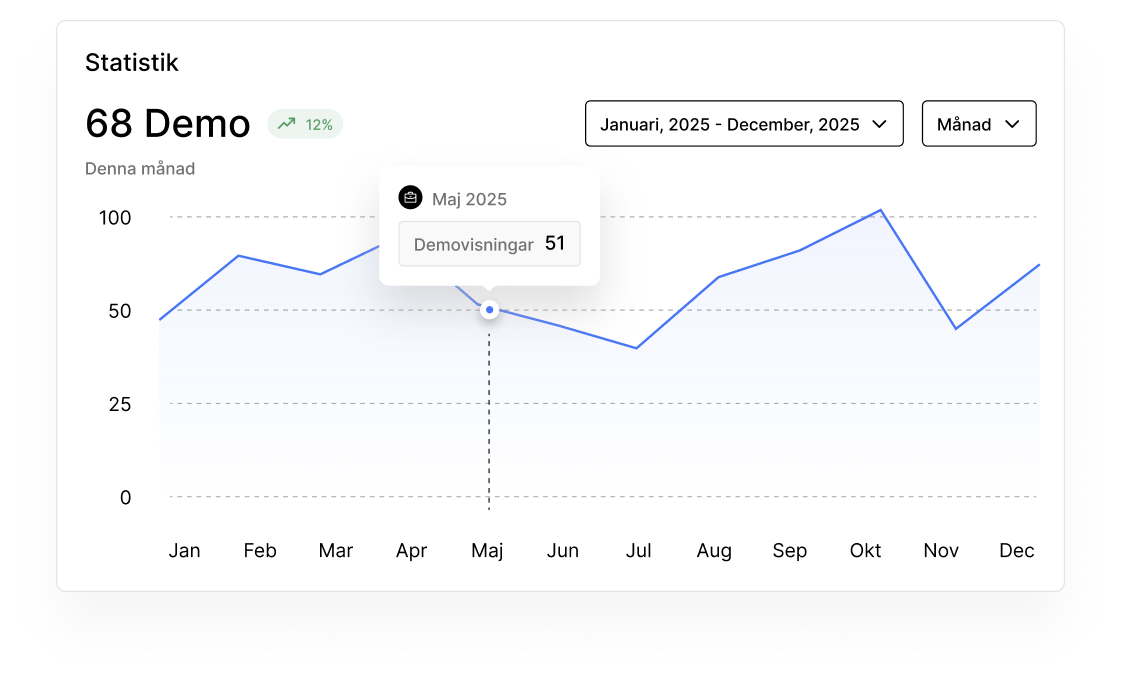Expand the Månad period dropdown
The height and width of the screenshot is (684, 1122).
click(978, 124)
